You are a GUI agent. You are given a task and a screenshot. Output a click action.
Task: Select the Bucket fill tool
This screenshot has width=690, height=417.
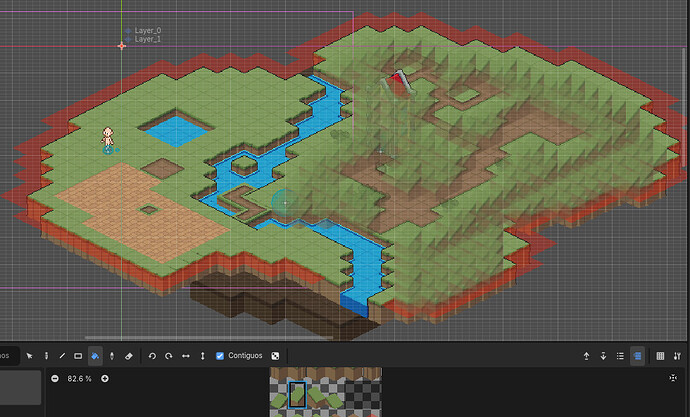coord(95,356)
